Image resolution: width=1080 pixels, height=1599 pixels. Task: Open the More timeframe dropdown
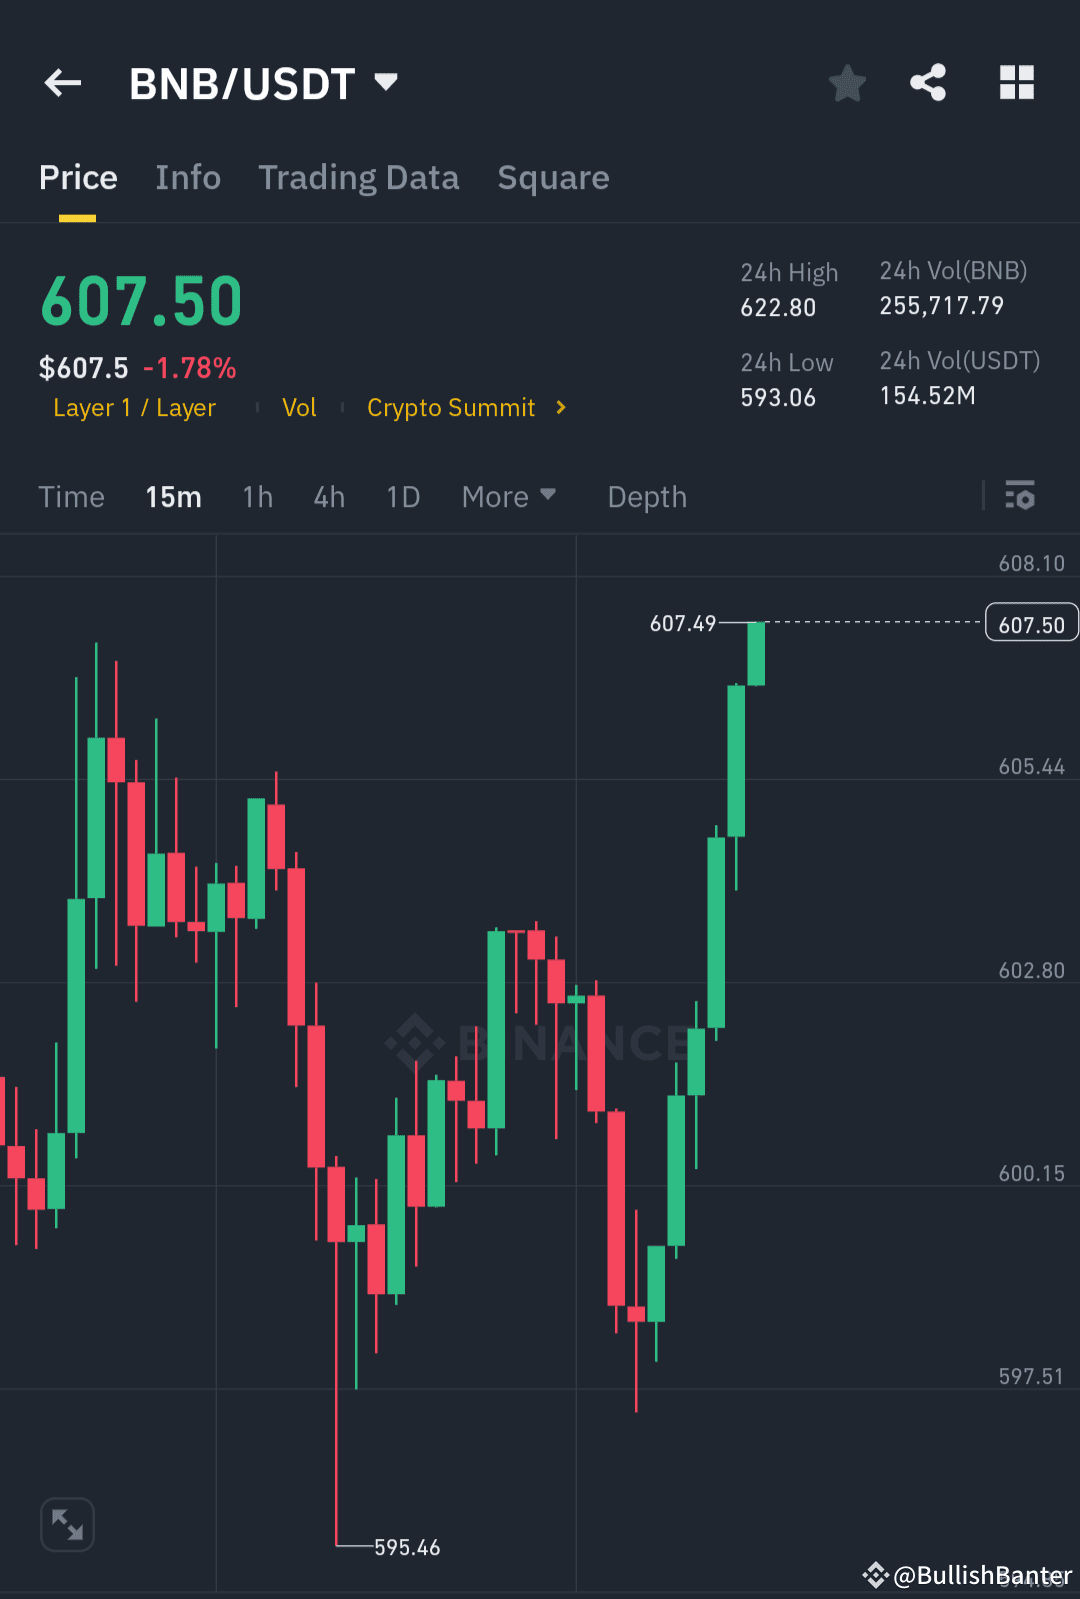(x=508, y=496)
